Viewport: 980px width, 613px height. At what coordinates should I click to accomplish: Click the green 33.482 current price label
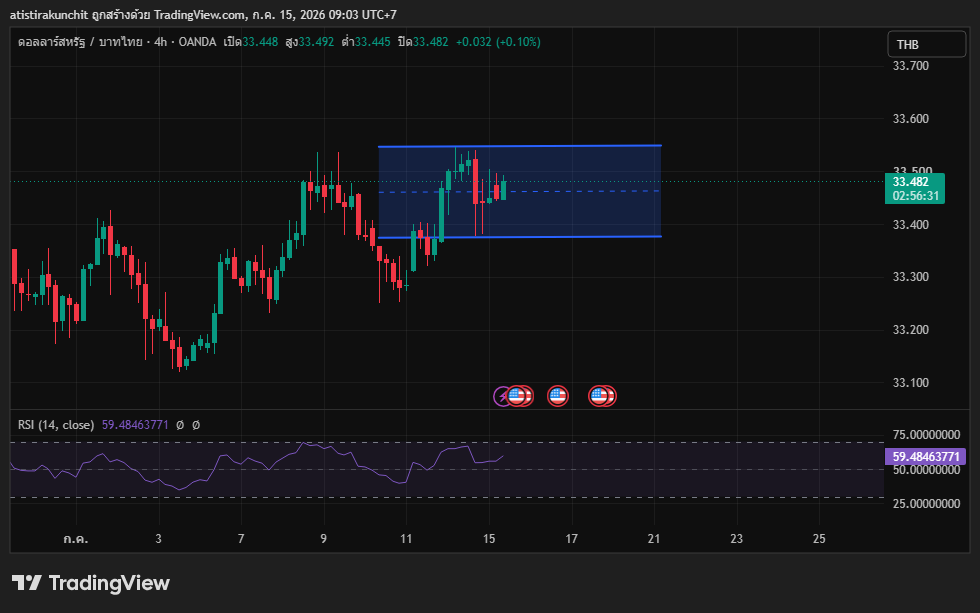915,189
